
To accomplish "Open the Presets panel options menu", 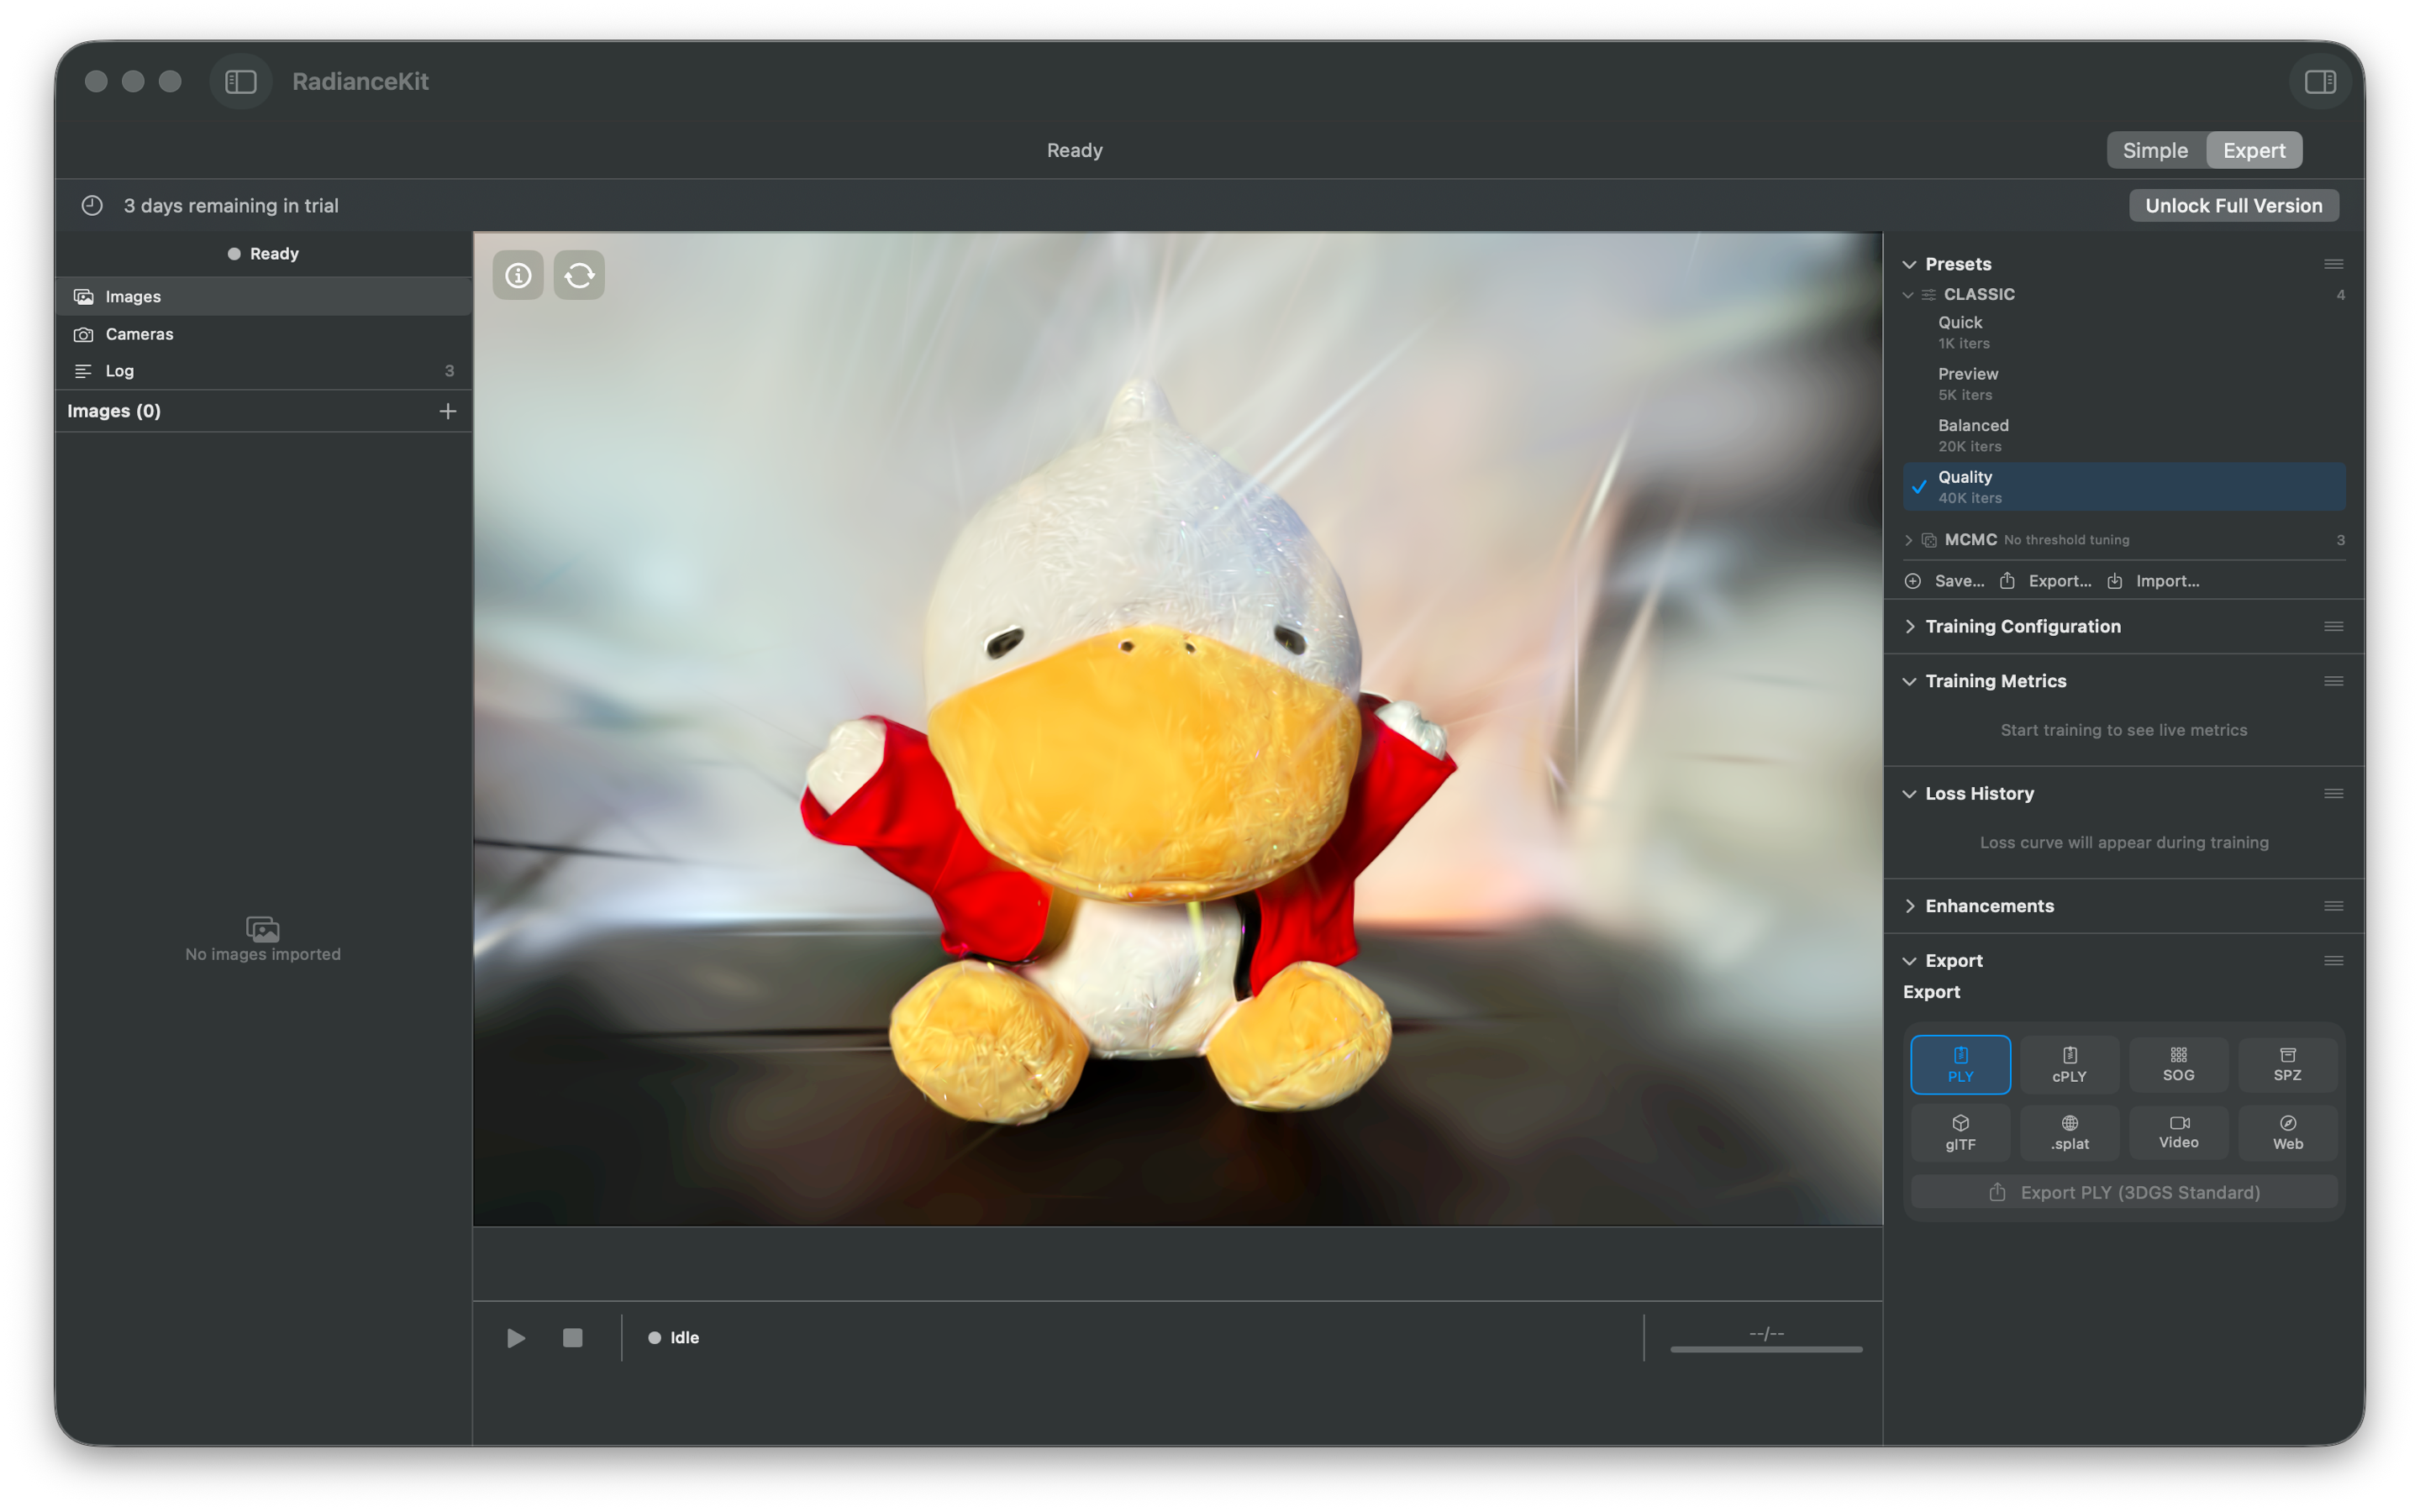I will (2333, 264).
